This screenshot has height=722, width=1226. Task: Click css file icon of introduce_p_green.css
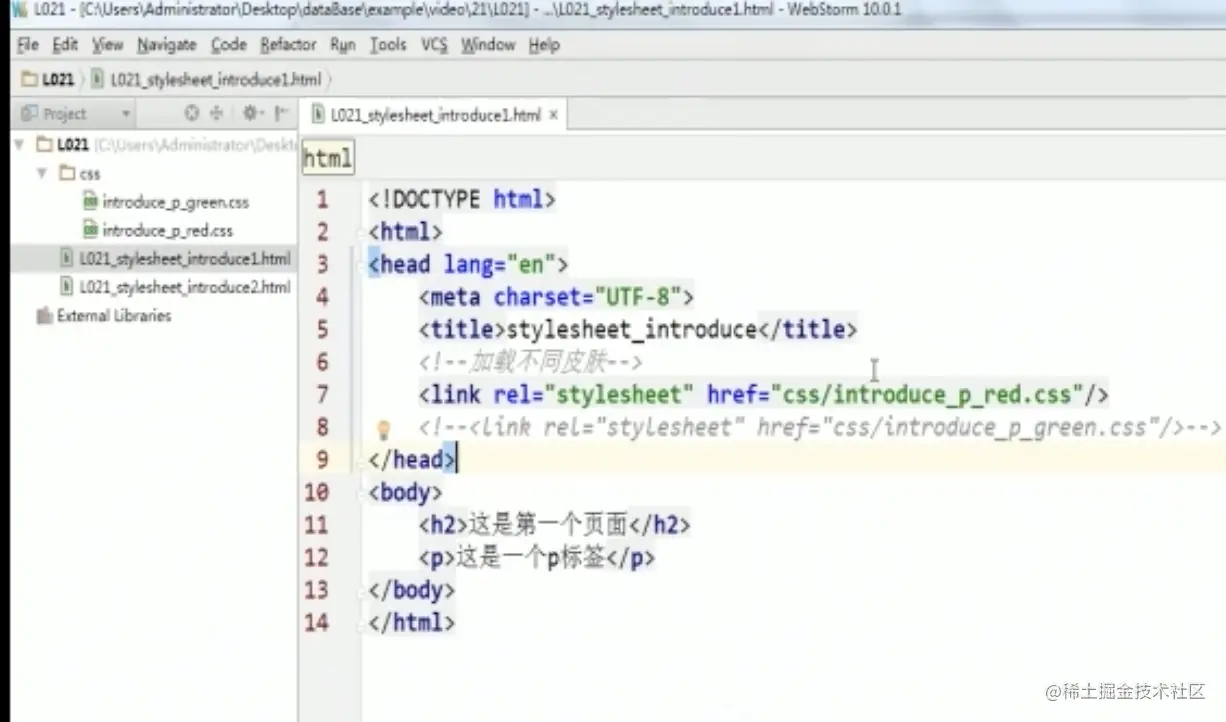tap(90, 202)
